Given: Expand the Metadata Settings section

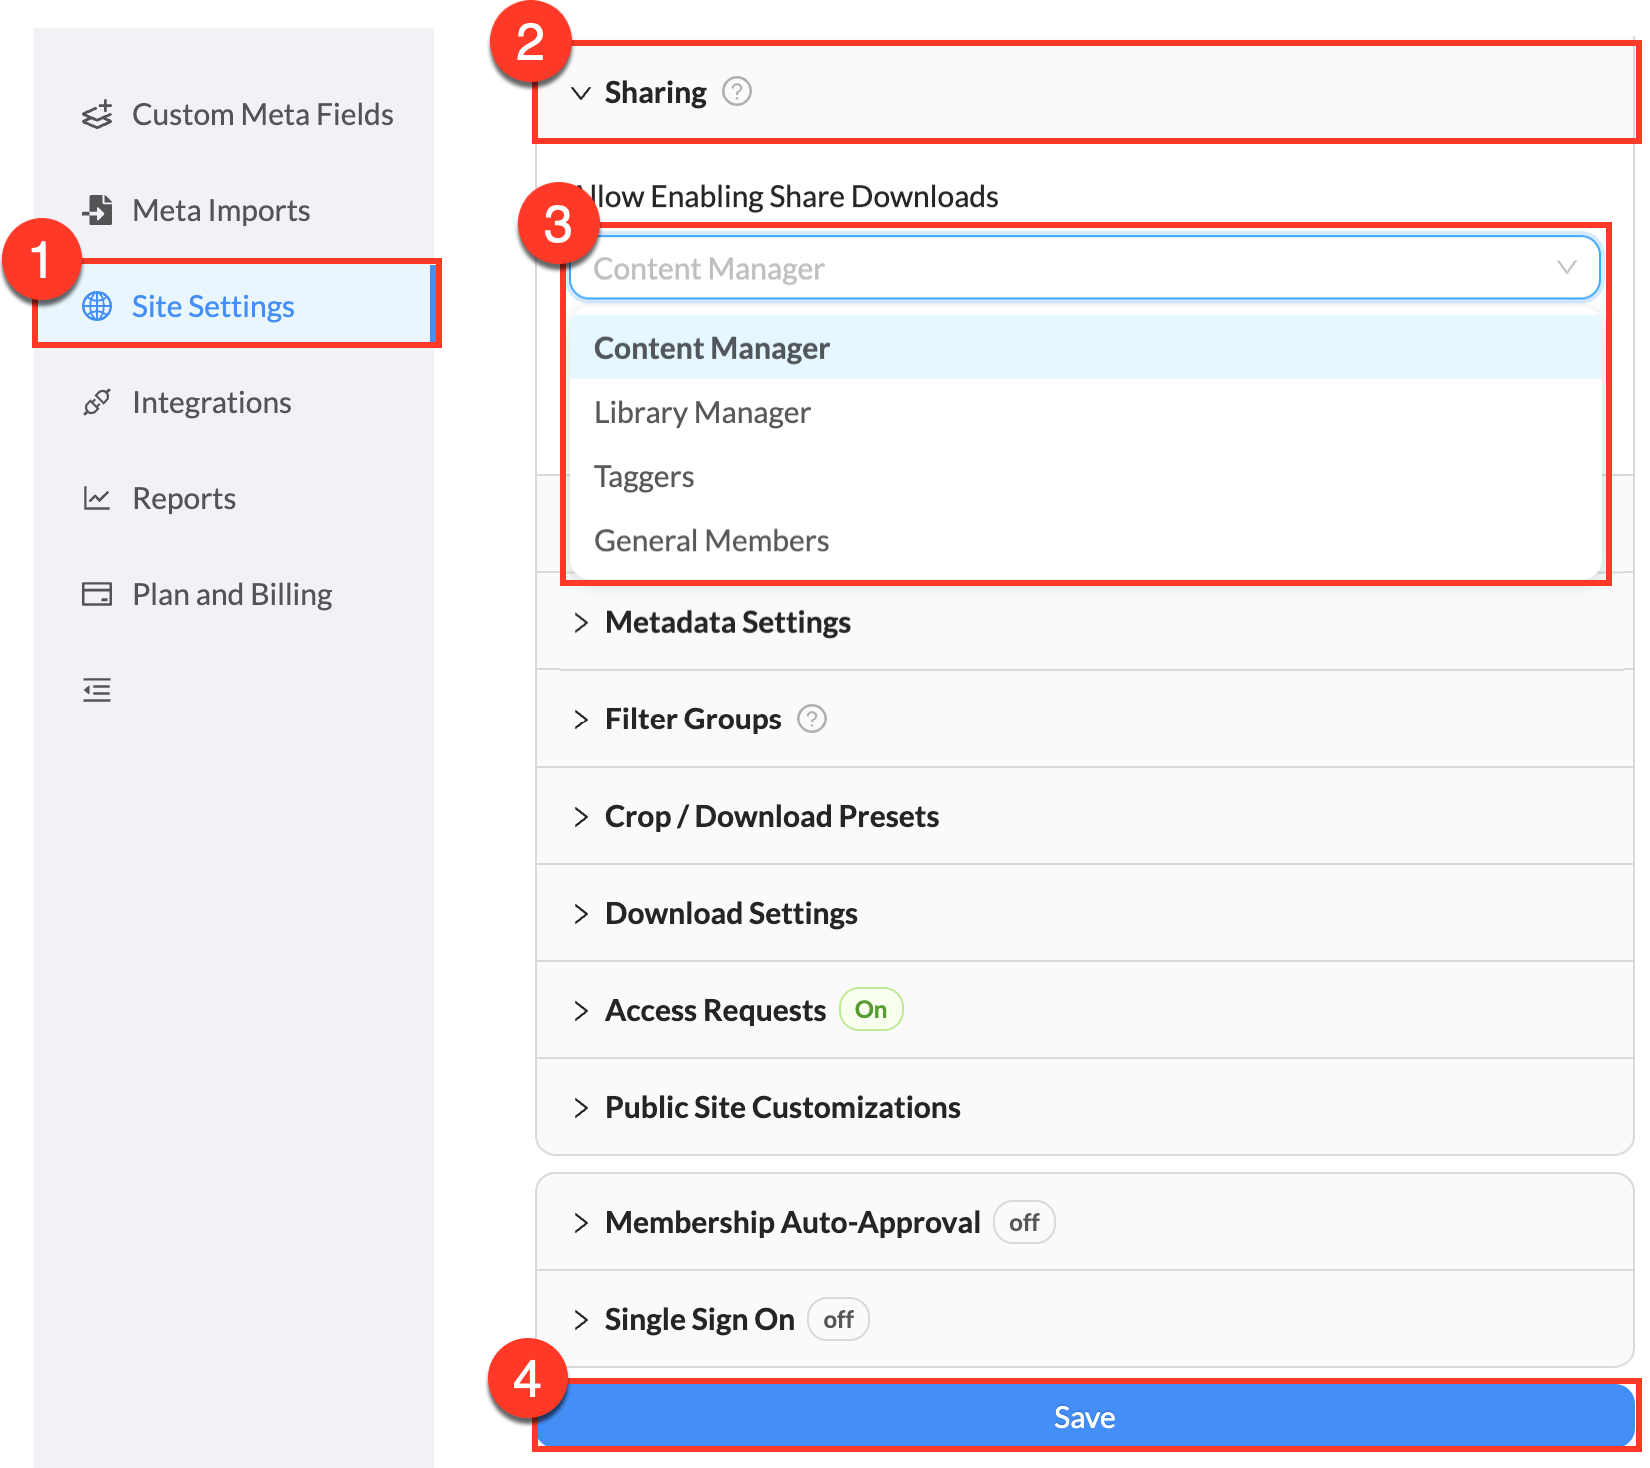Looking at the screenshot, I should 727,622.
